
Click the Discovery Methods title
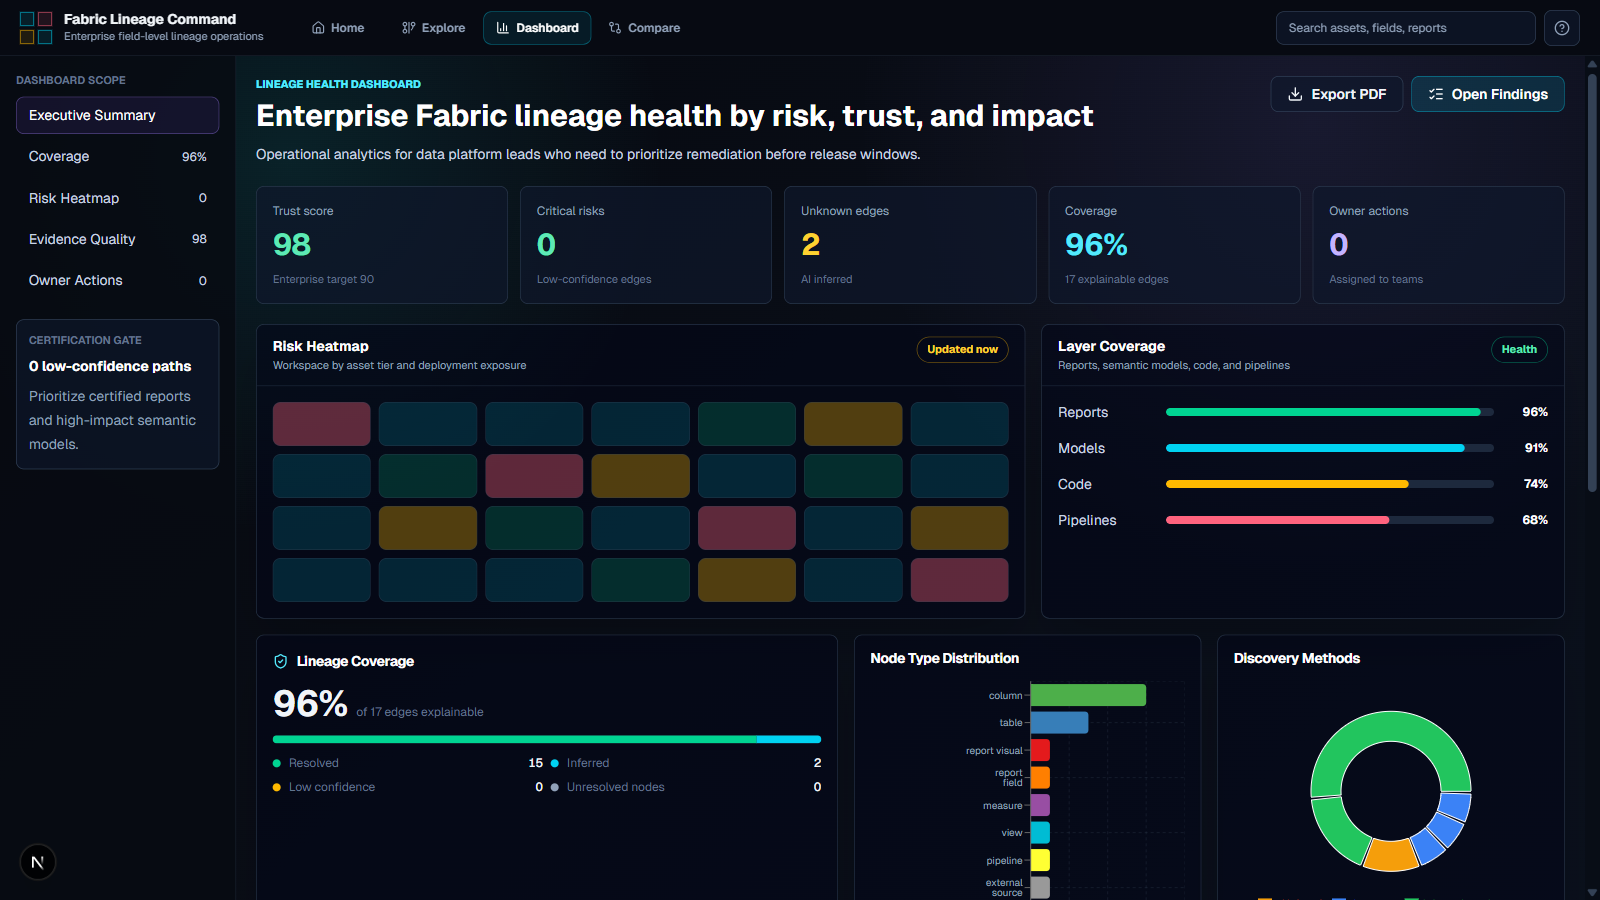coord(1296,658)
